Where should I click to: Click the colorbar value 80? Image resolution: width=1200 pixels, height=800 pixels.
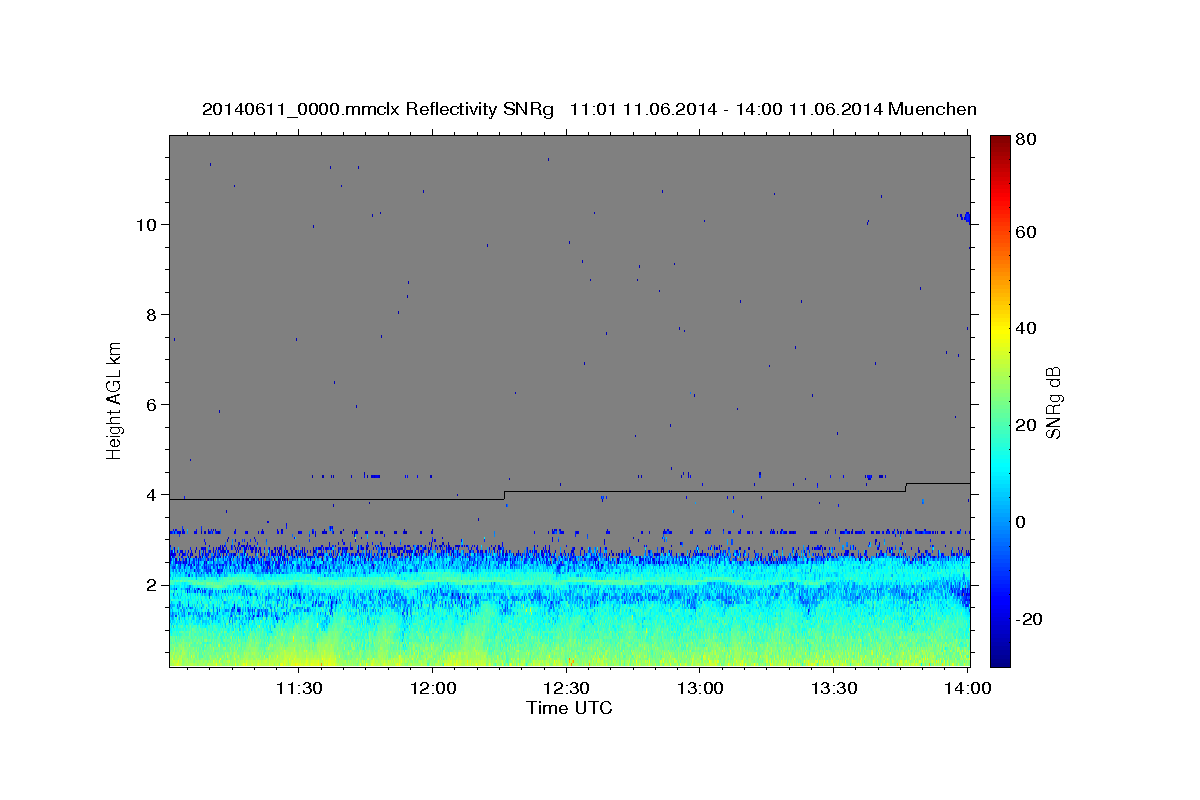pyautogui.click(x=1025, y=139)
